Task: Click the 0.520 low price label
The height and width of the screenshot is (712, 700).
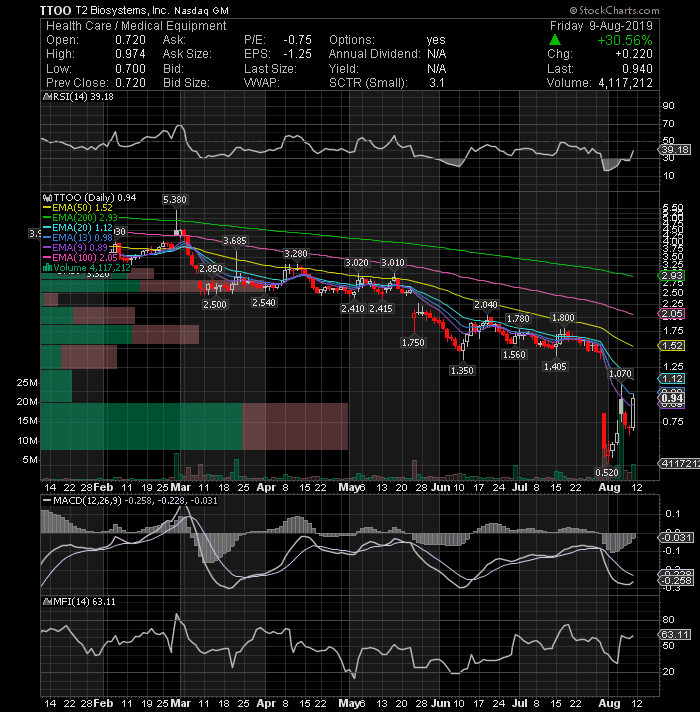Action: tap(607, 472)
